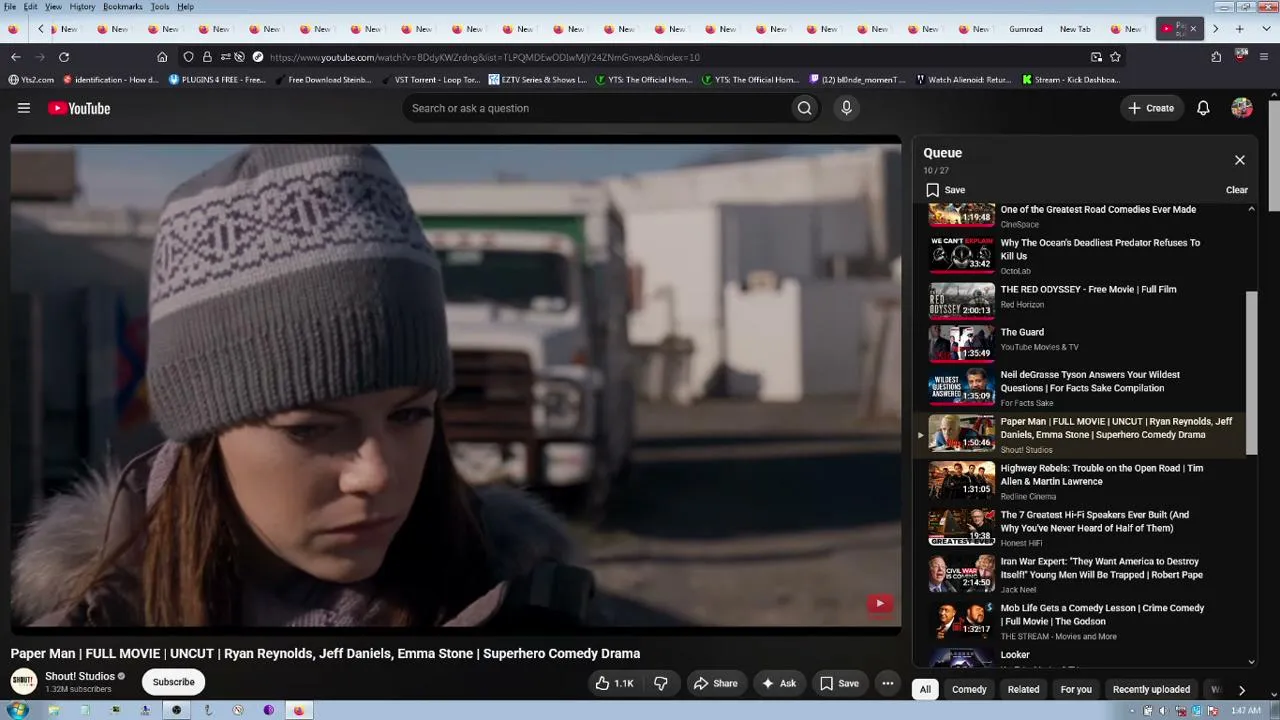
Task: Click the picture-in-picture icon in the address bar
Action: coord(1096,57)
